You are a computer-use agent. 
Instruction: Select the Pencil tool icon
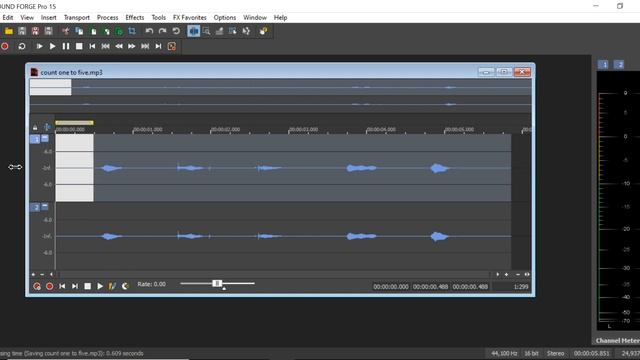click(220, 31)
